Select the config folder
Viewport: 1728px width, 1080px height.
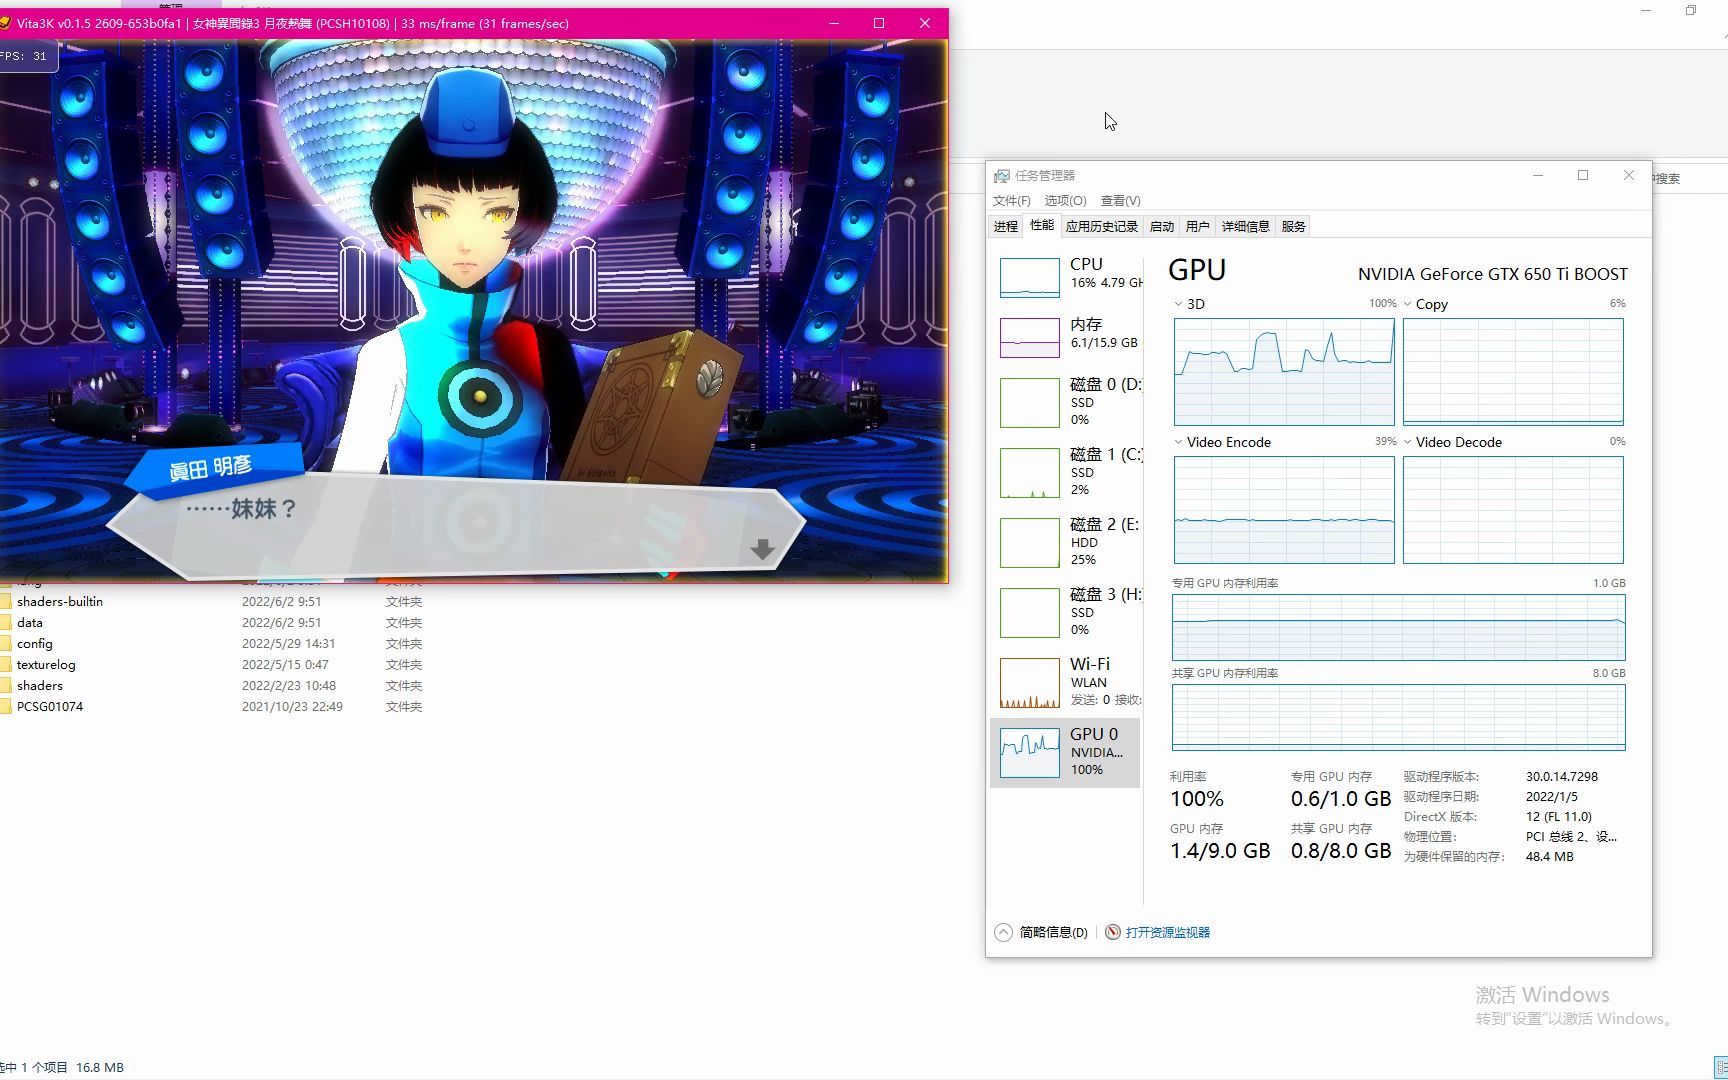point(35,644)
